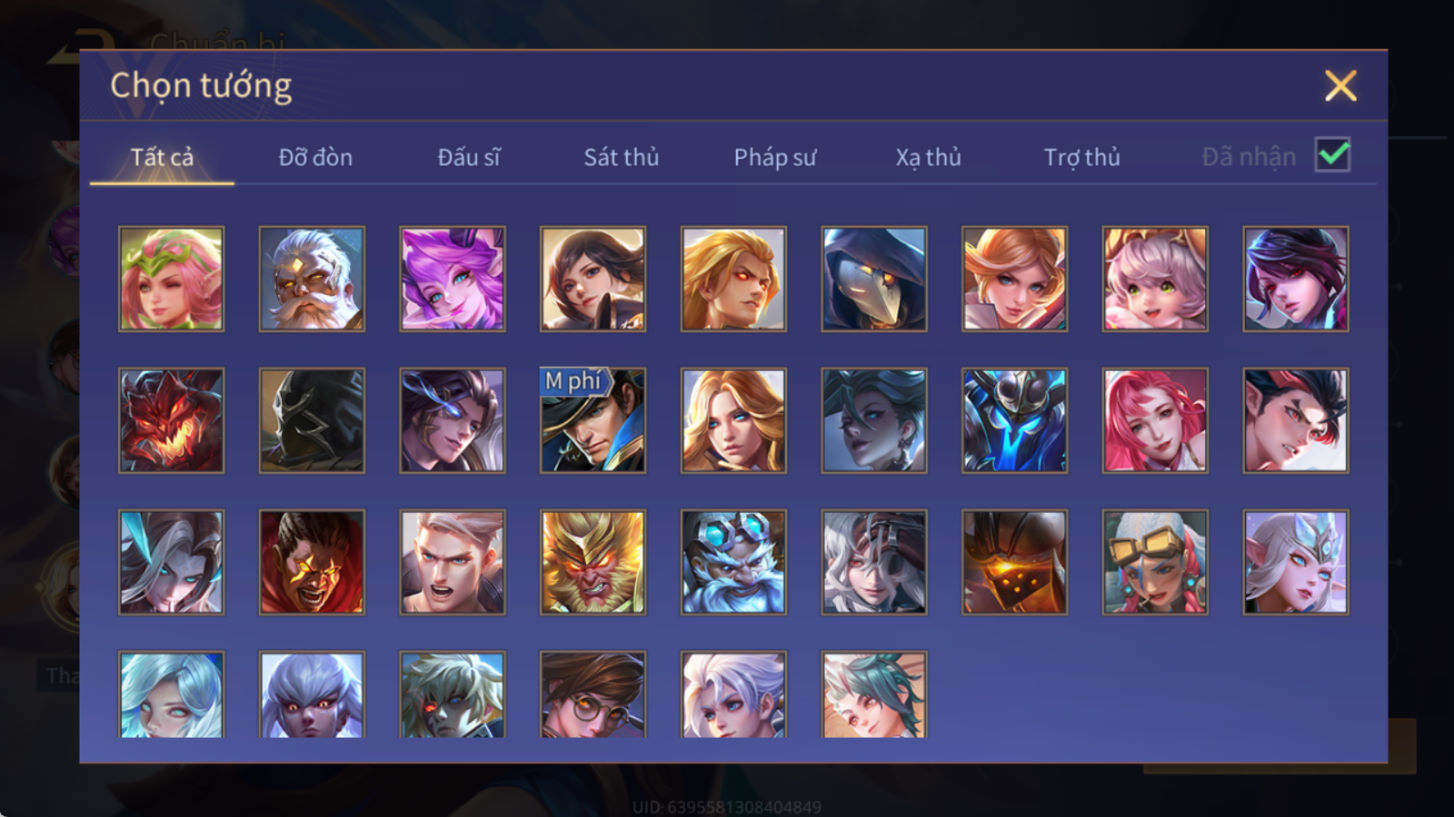Select the blue armored insect-helmet hero

pyautogui.click(x=1014, y=421)
